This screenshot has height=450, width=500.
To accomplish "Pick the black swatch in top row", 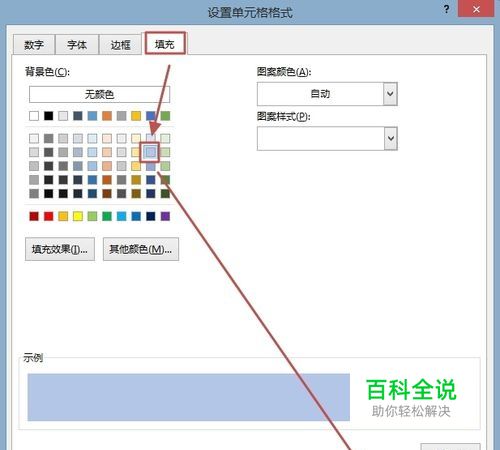I will pos(49,116).
